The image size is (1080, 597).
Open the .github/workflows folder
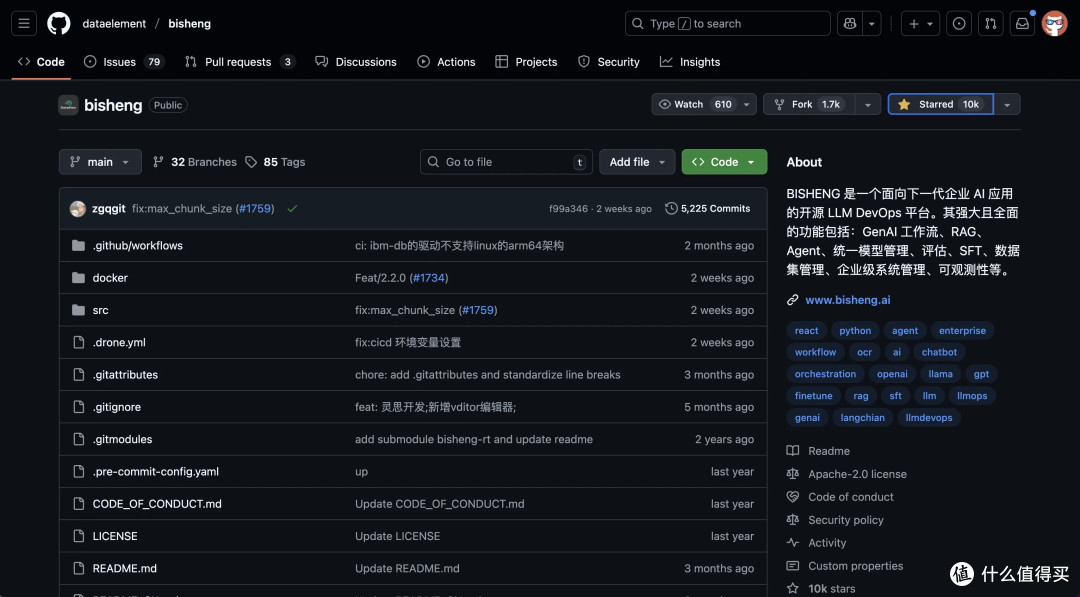(x=138, y=245)
